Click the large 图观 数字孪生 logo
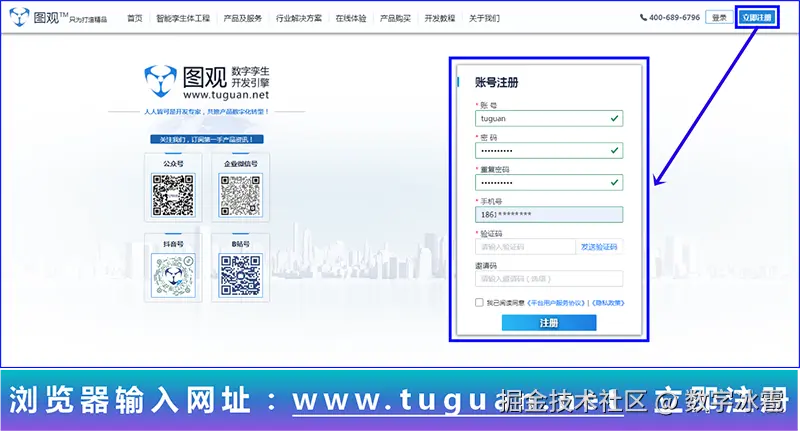 click(x=207, y=81)
